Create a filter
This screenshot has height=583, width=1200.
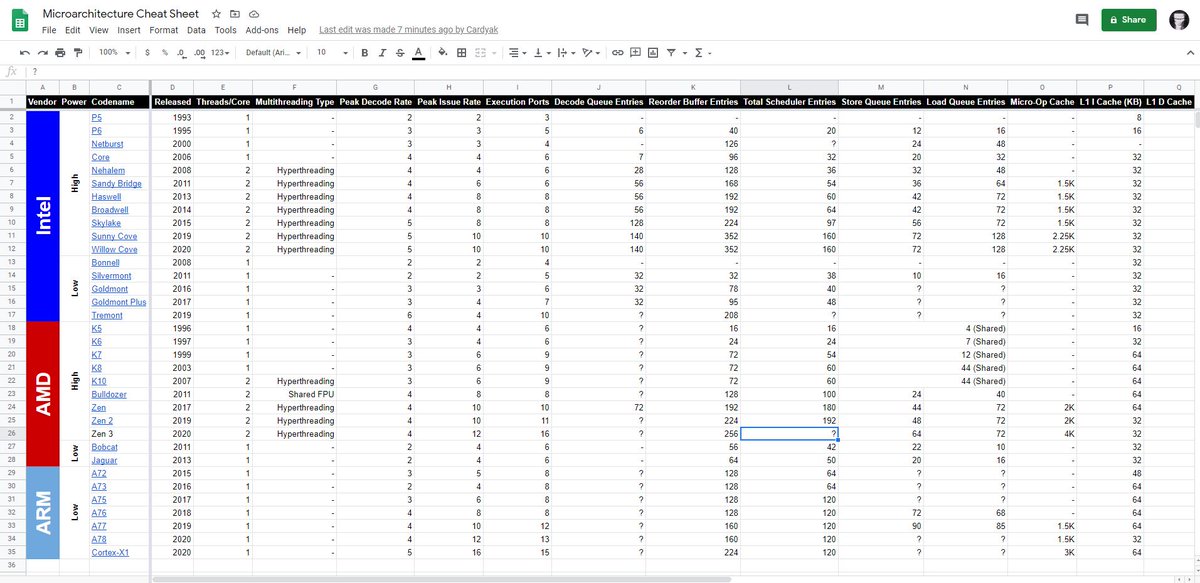coord(671,52)
